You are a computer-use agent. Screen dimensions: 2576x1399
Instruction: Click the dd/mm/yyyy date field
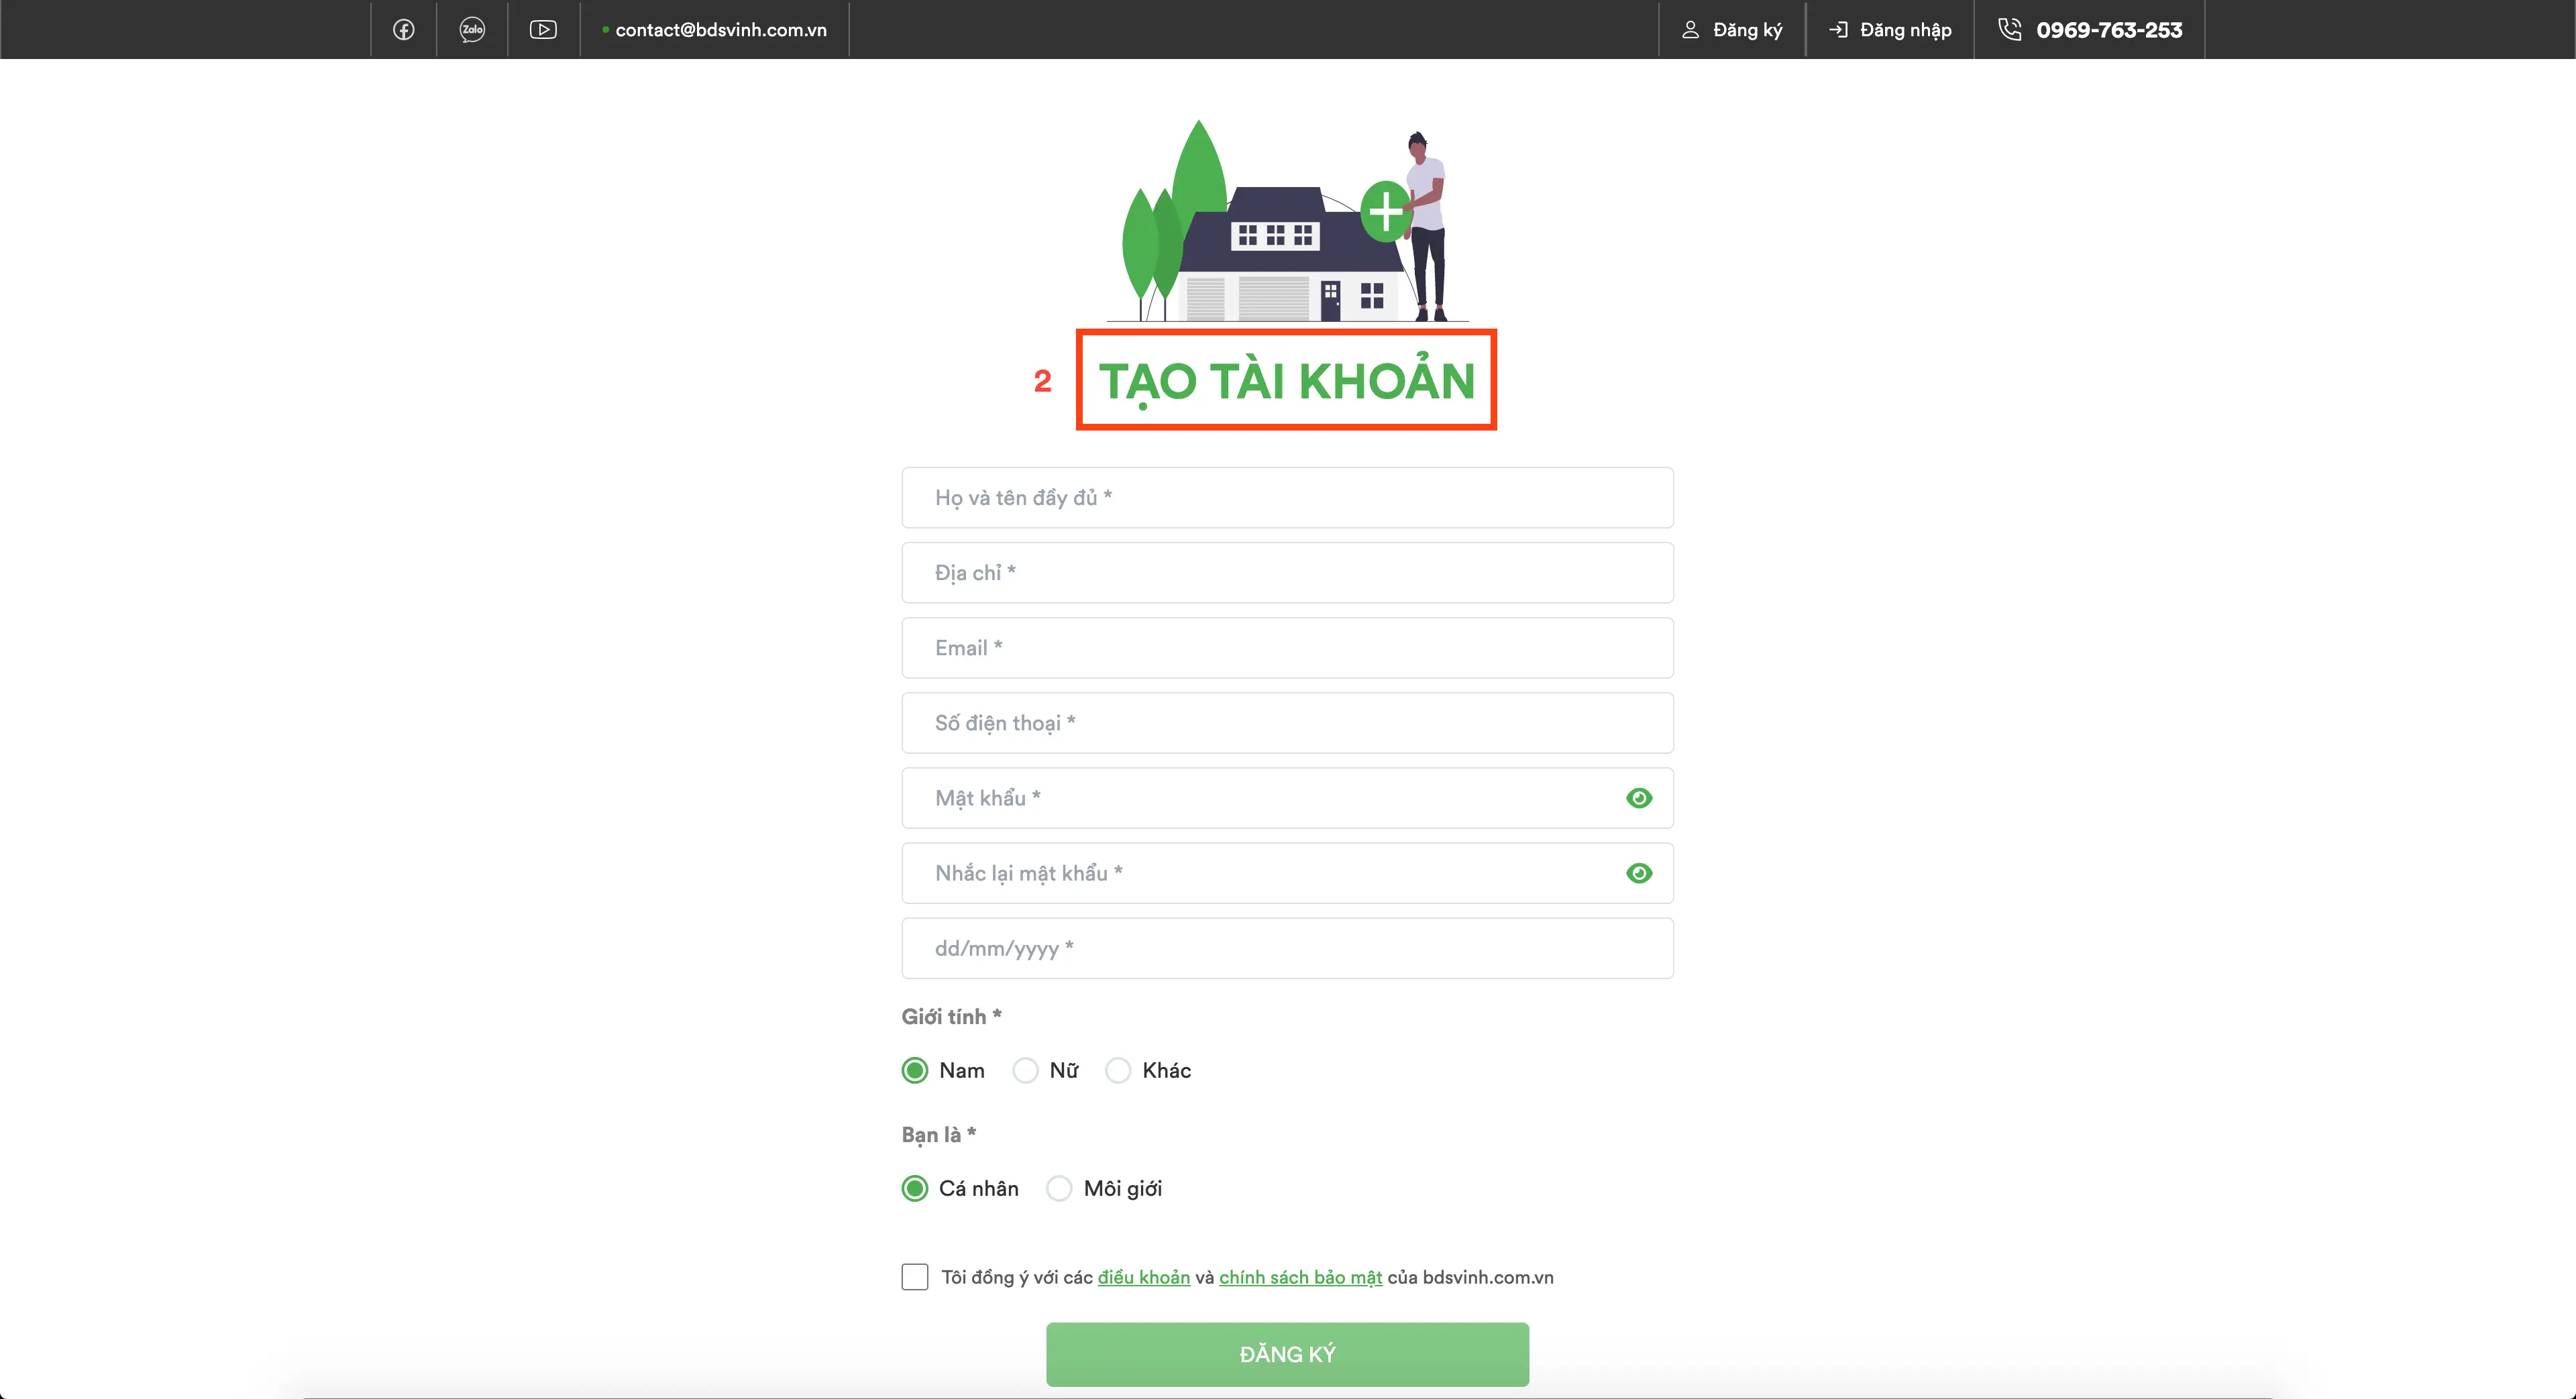tap(1286, 948)
